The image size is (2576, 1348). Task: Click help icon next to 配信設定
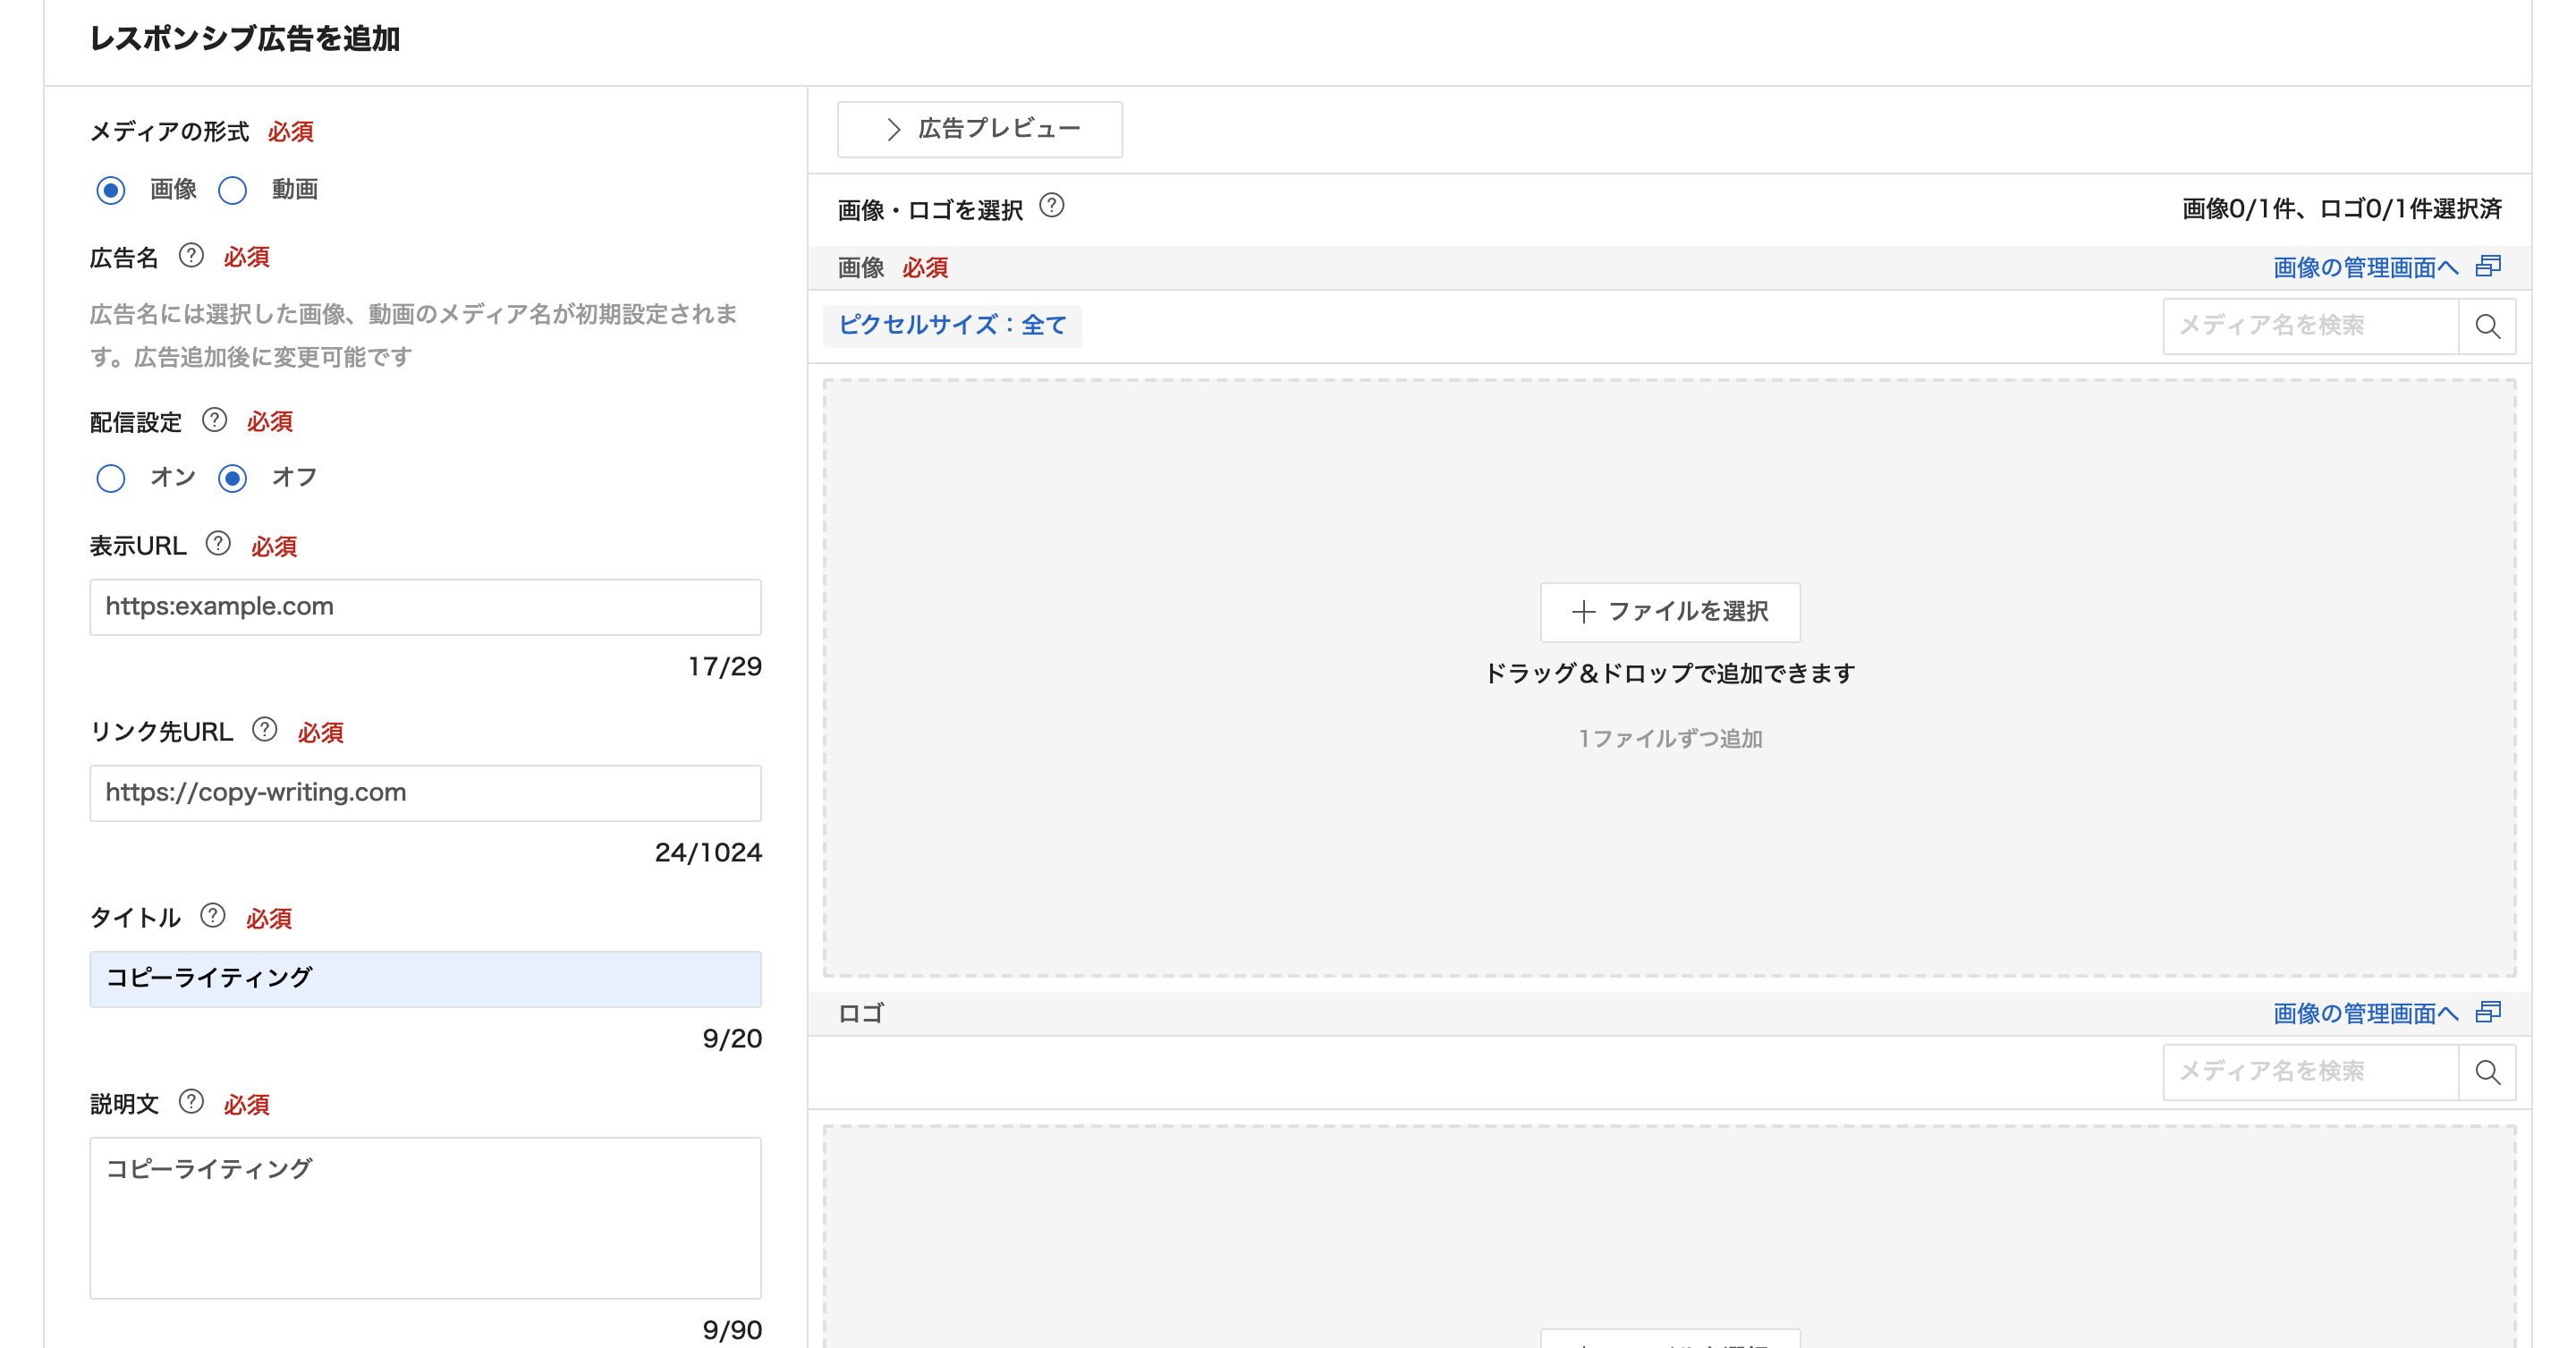click(214, 420)
